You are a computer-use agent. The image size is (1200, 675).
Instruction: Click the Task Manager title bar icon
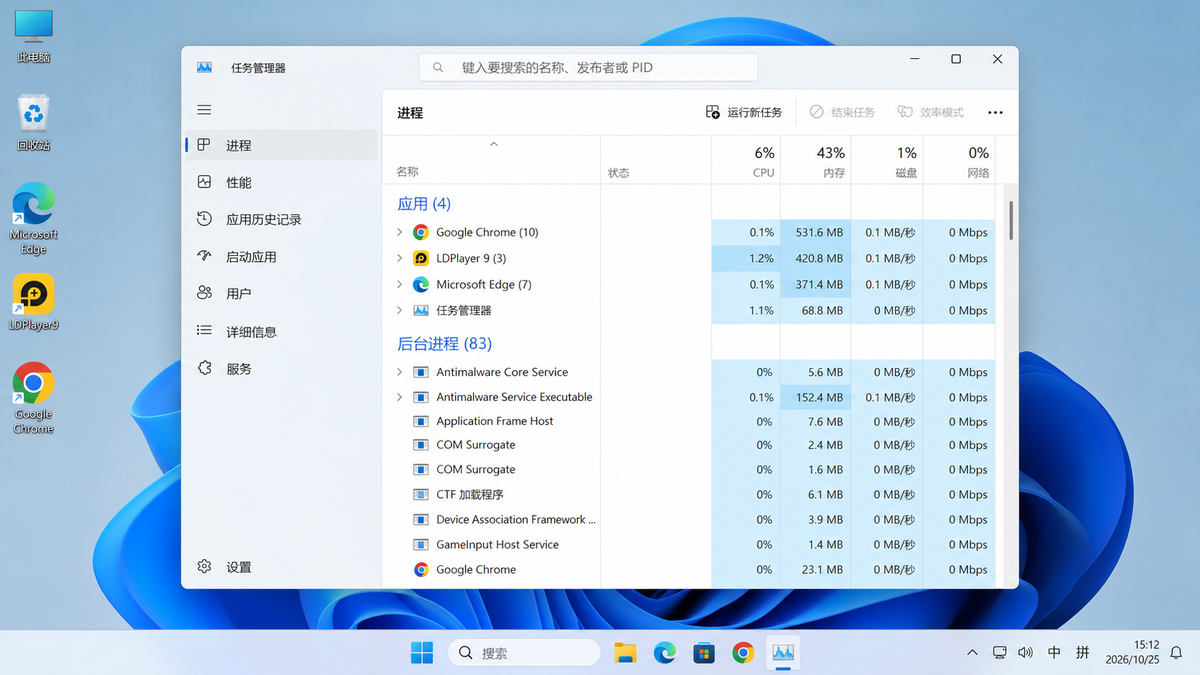tap(204, 67)
